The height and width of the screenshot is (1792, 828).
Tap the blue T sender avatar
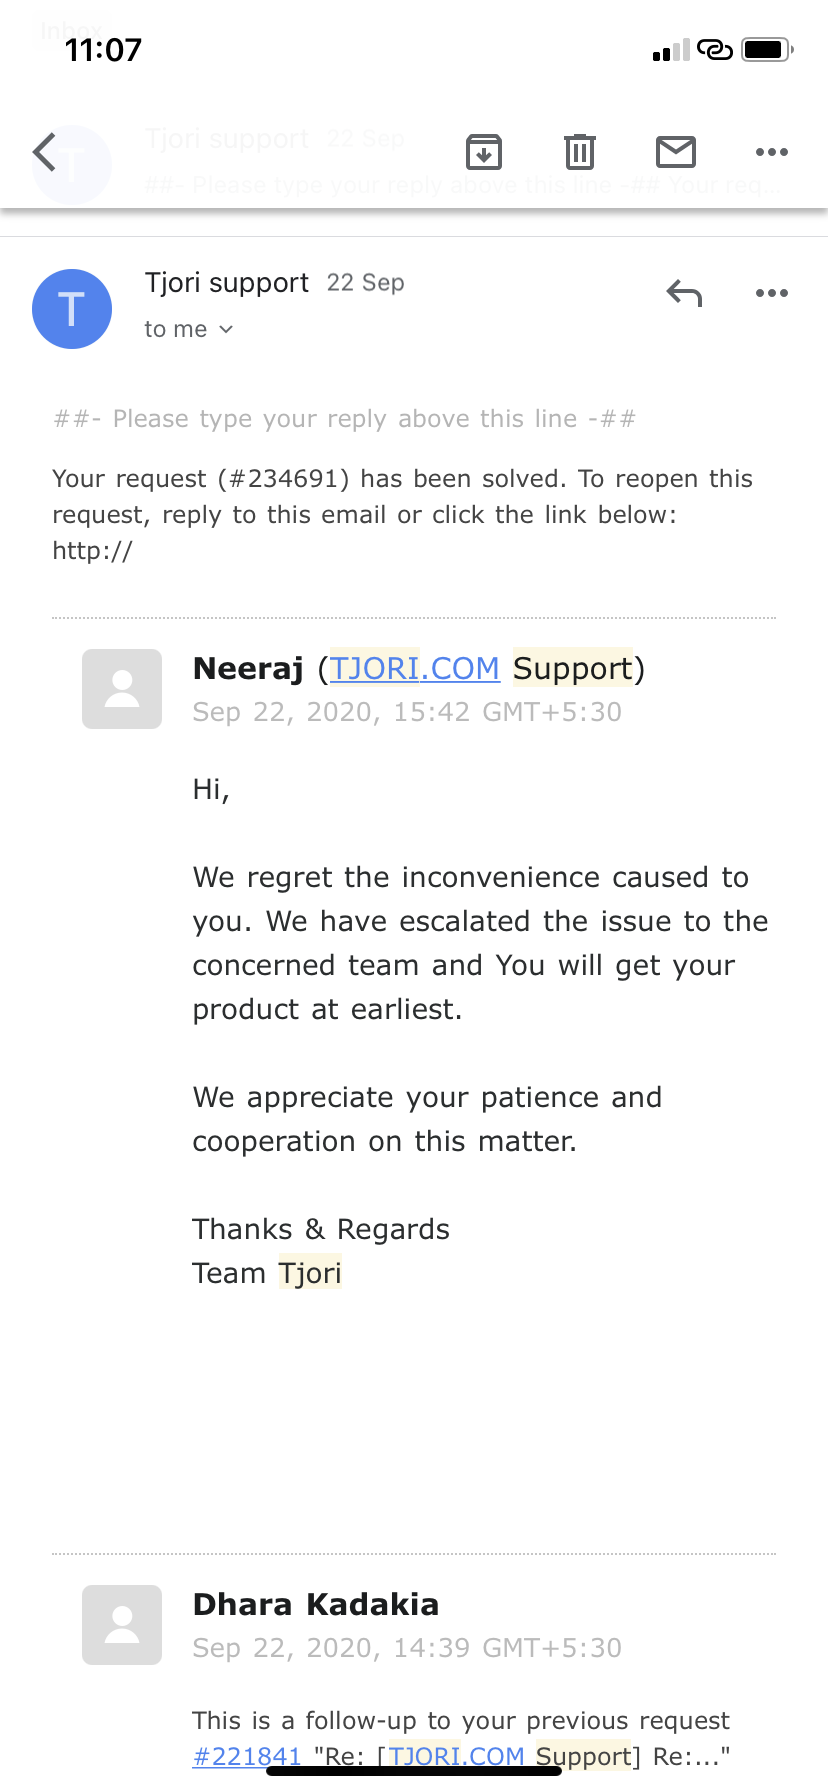point(72,309)
